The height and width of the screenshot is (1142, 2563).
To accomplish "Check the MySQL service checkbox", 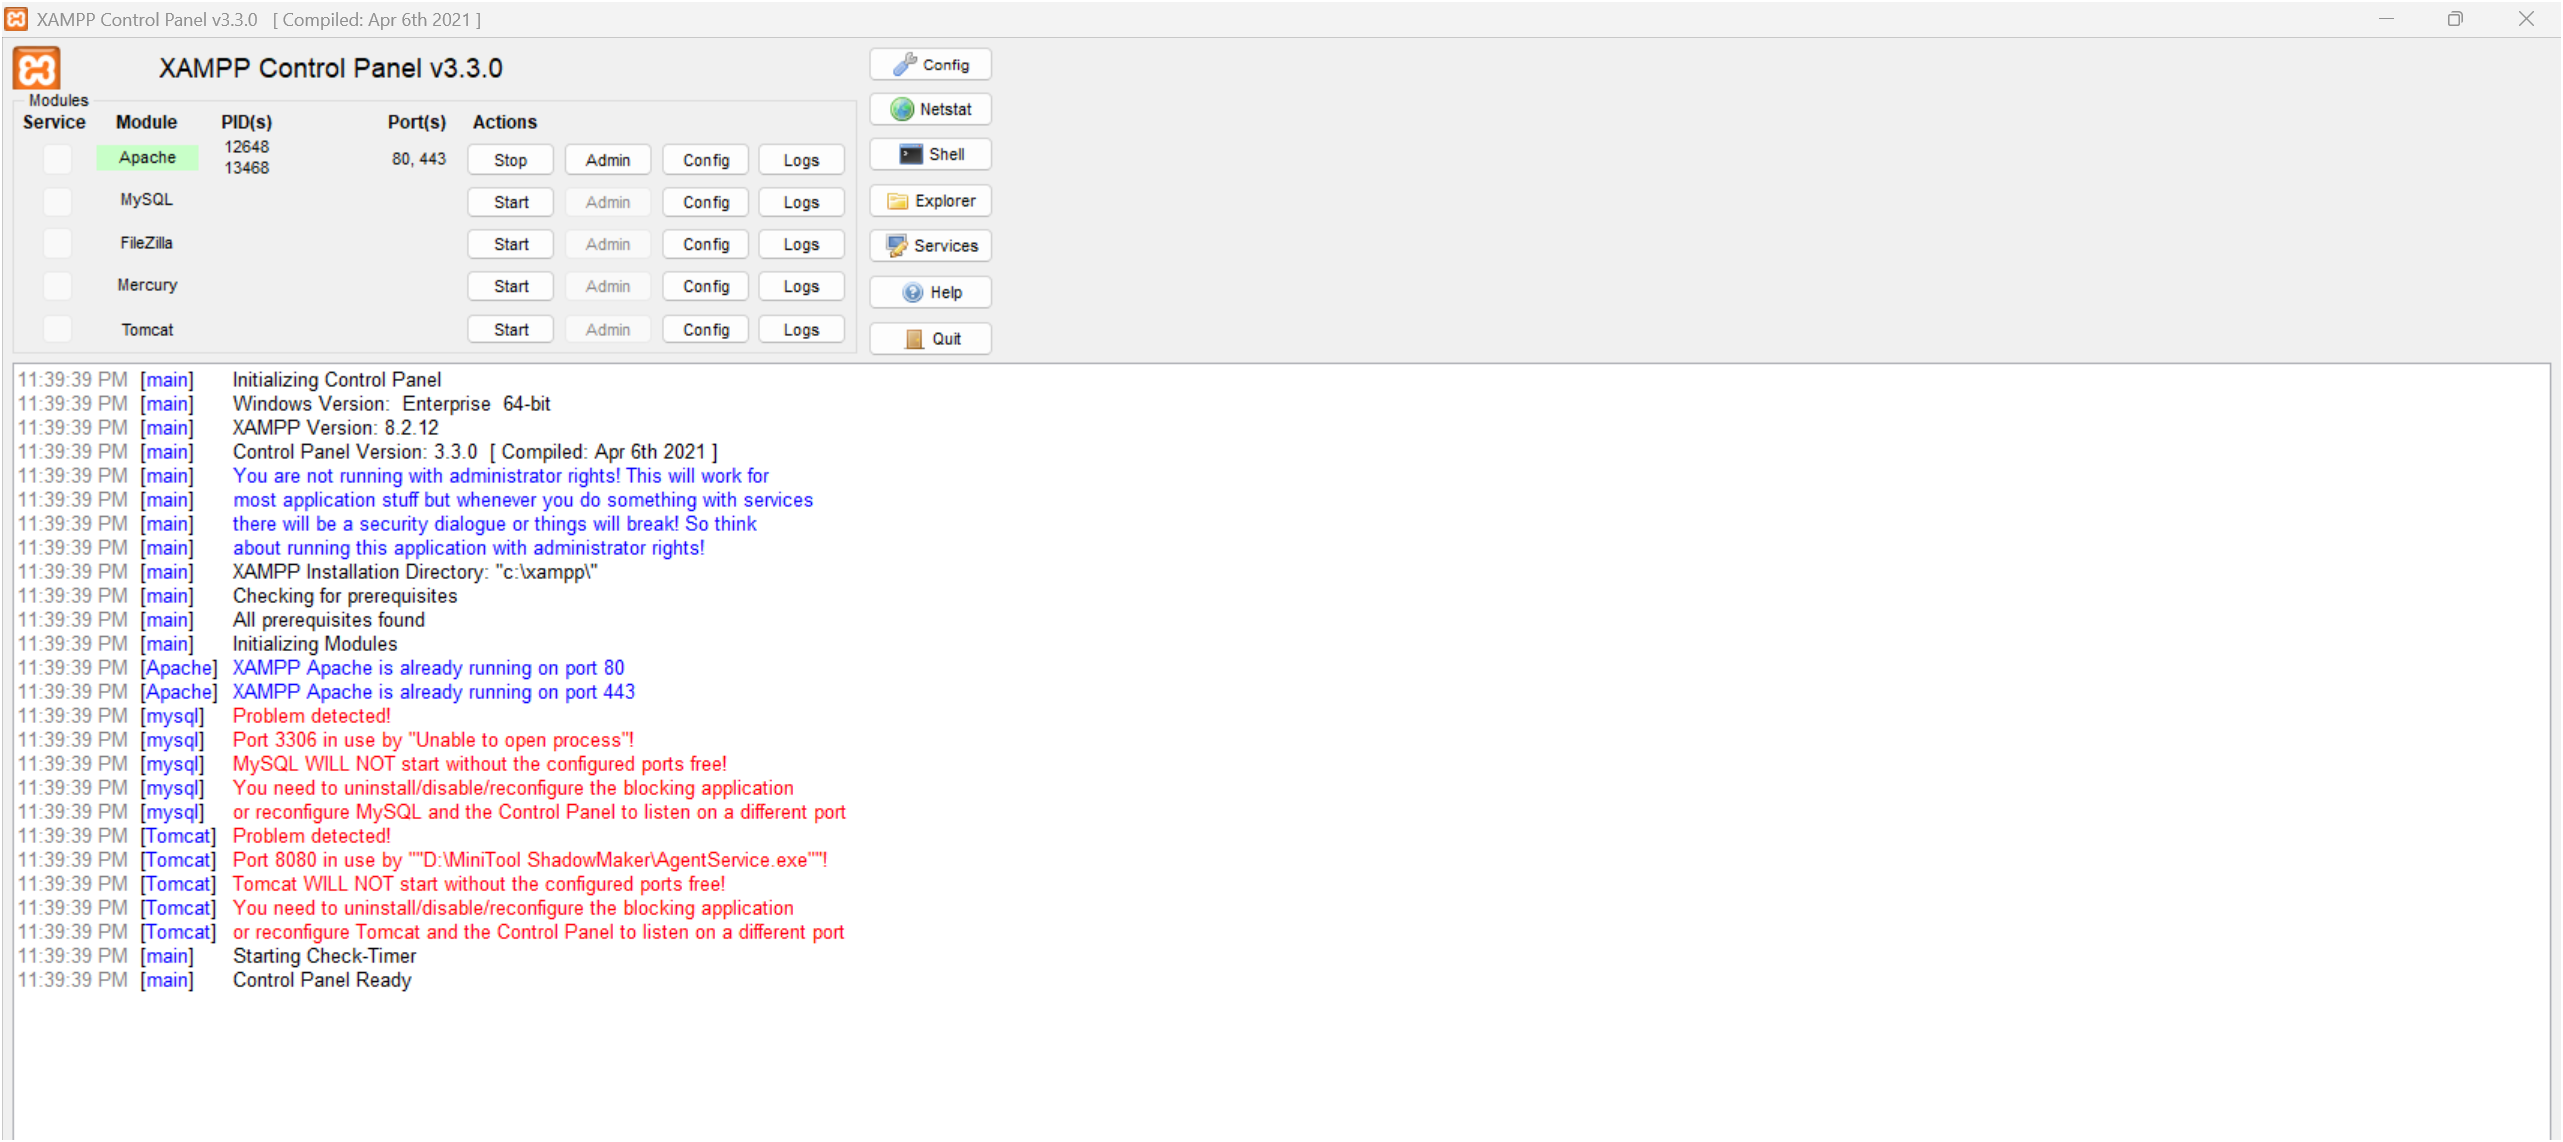I will click(x=56, y=201).
